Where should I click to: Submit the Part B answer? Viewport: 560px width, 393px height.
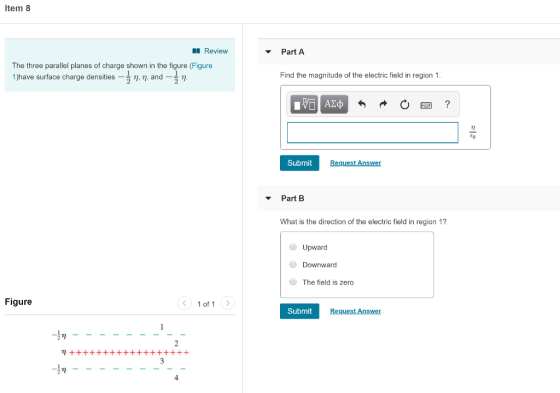coord(299,311)
